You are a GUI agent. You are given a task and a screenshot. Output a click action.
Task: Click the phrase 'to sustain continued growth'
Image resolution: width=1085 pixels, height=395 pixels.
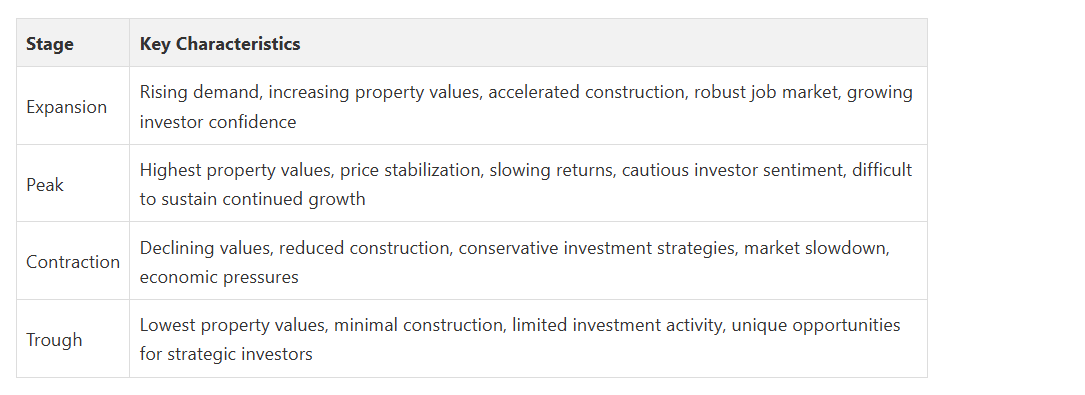coord(253,199)
